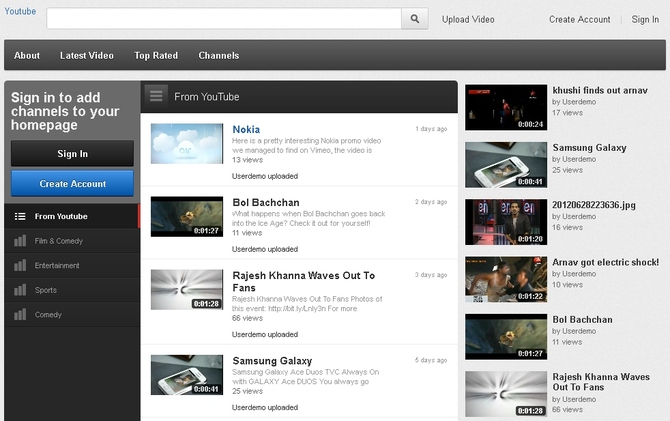The width and height of the screenshot is (670, 421).
Task: Open Rajesh Khanna thumbnail in right sidebar
Action: 506,394
